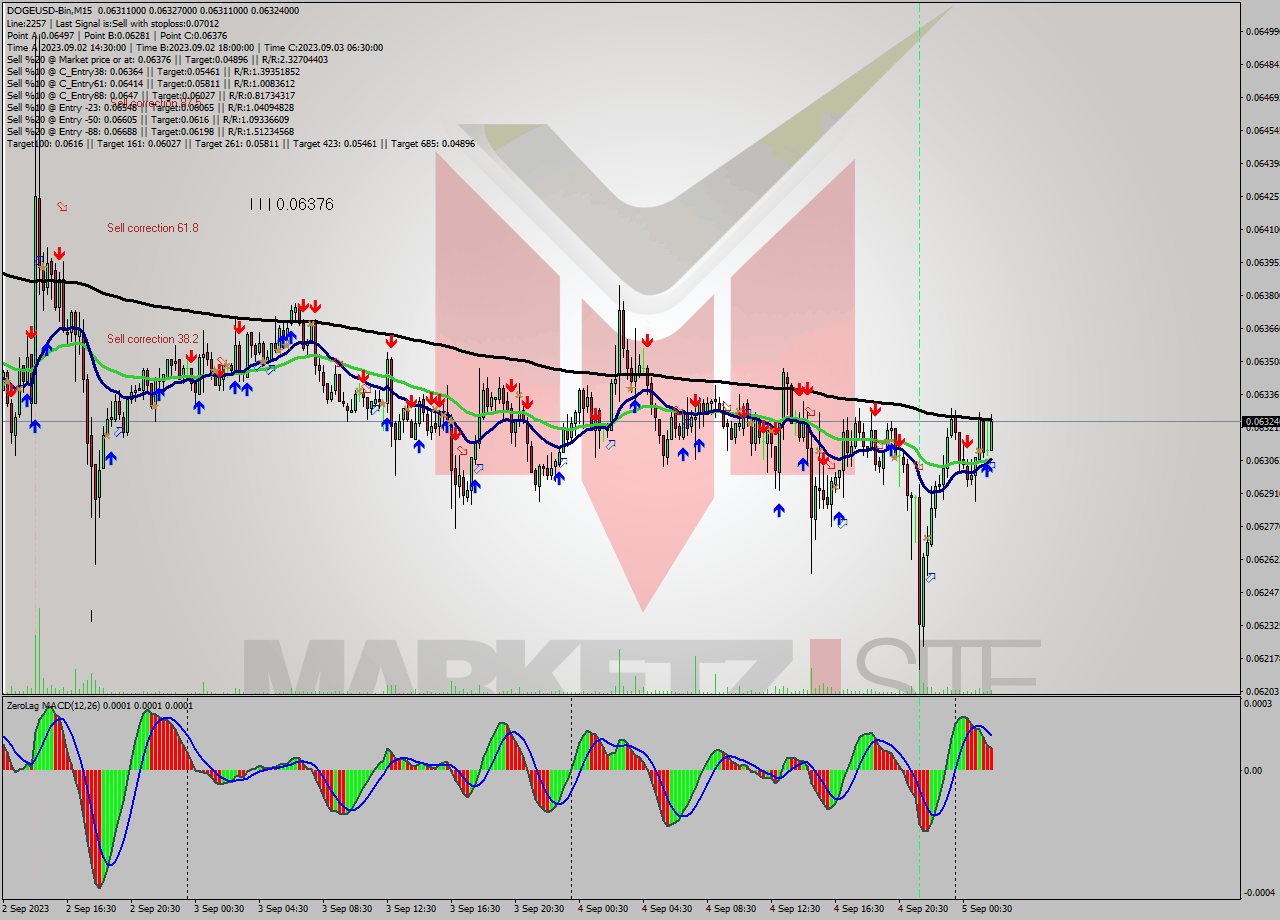Click price axis value 0.06439

point(1261,163)
